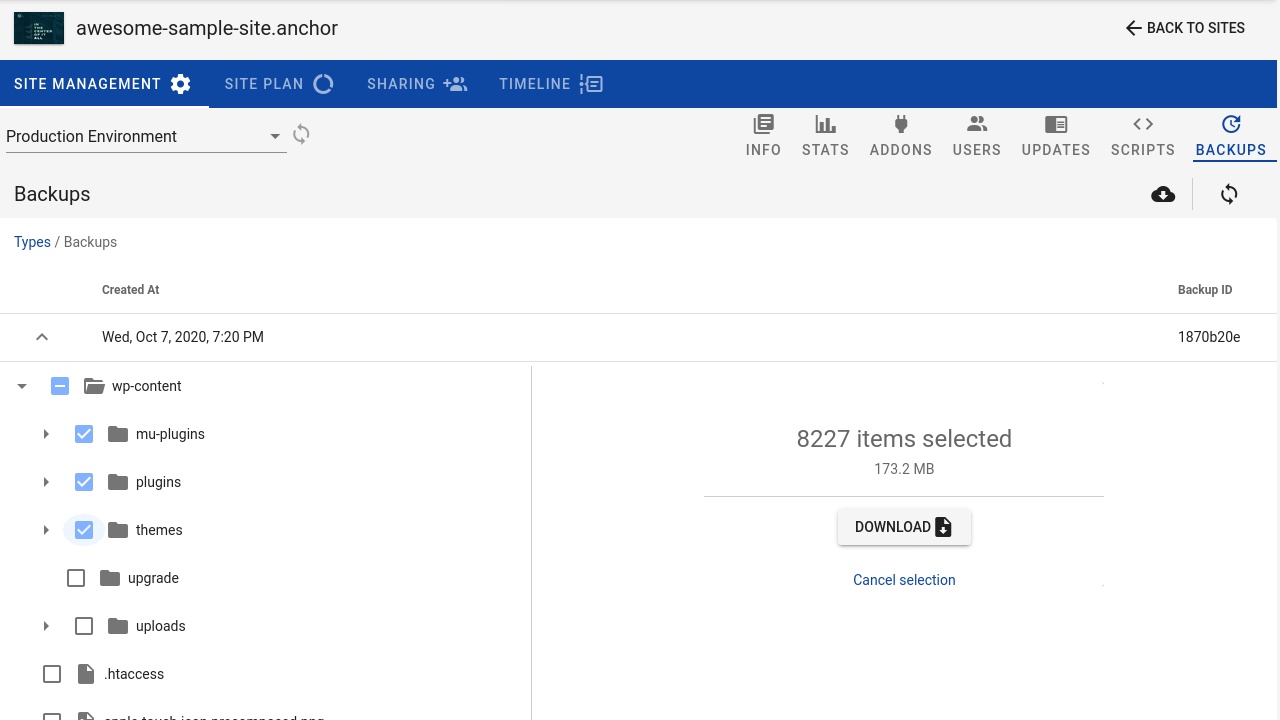Toggle the wp-content checkbox
This screenshot has height=720, width=1280.
click(60, 386)
